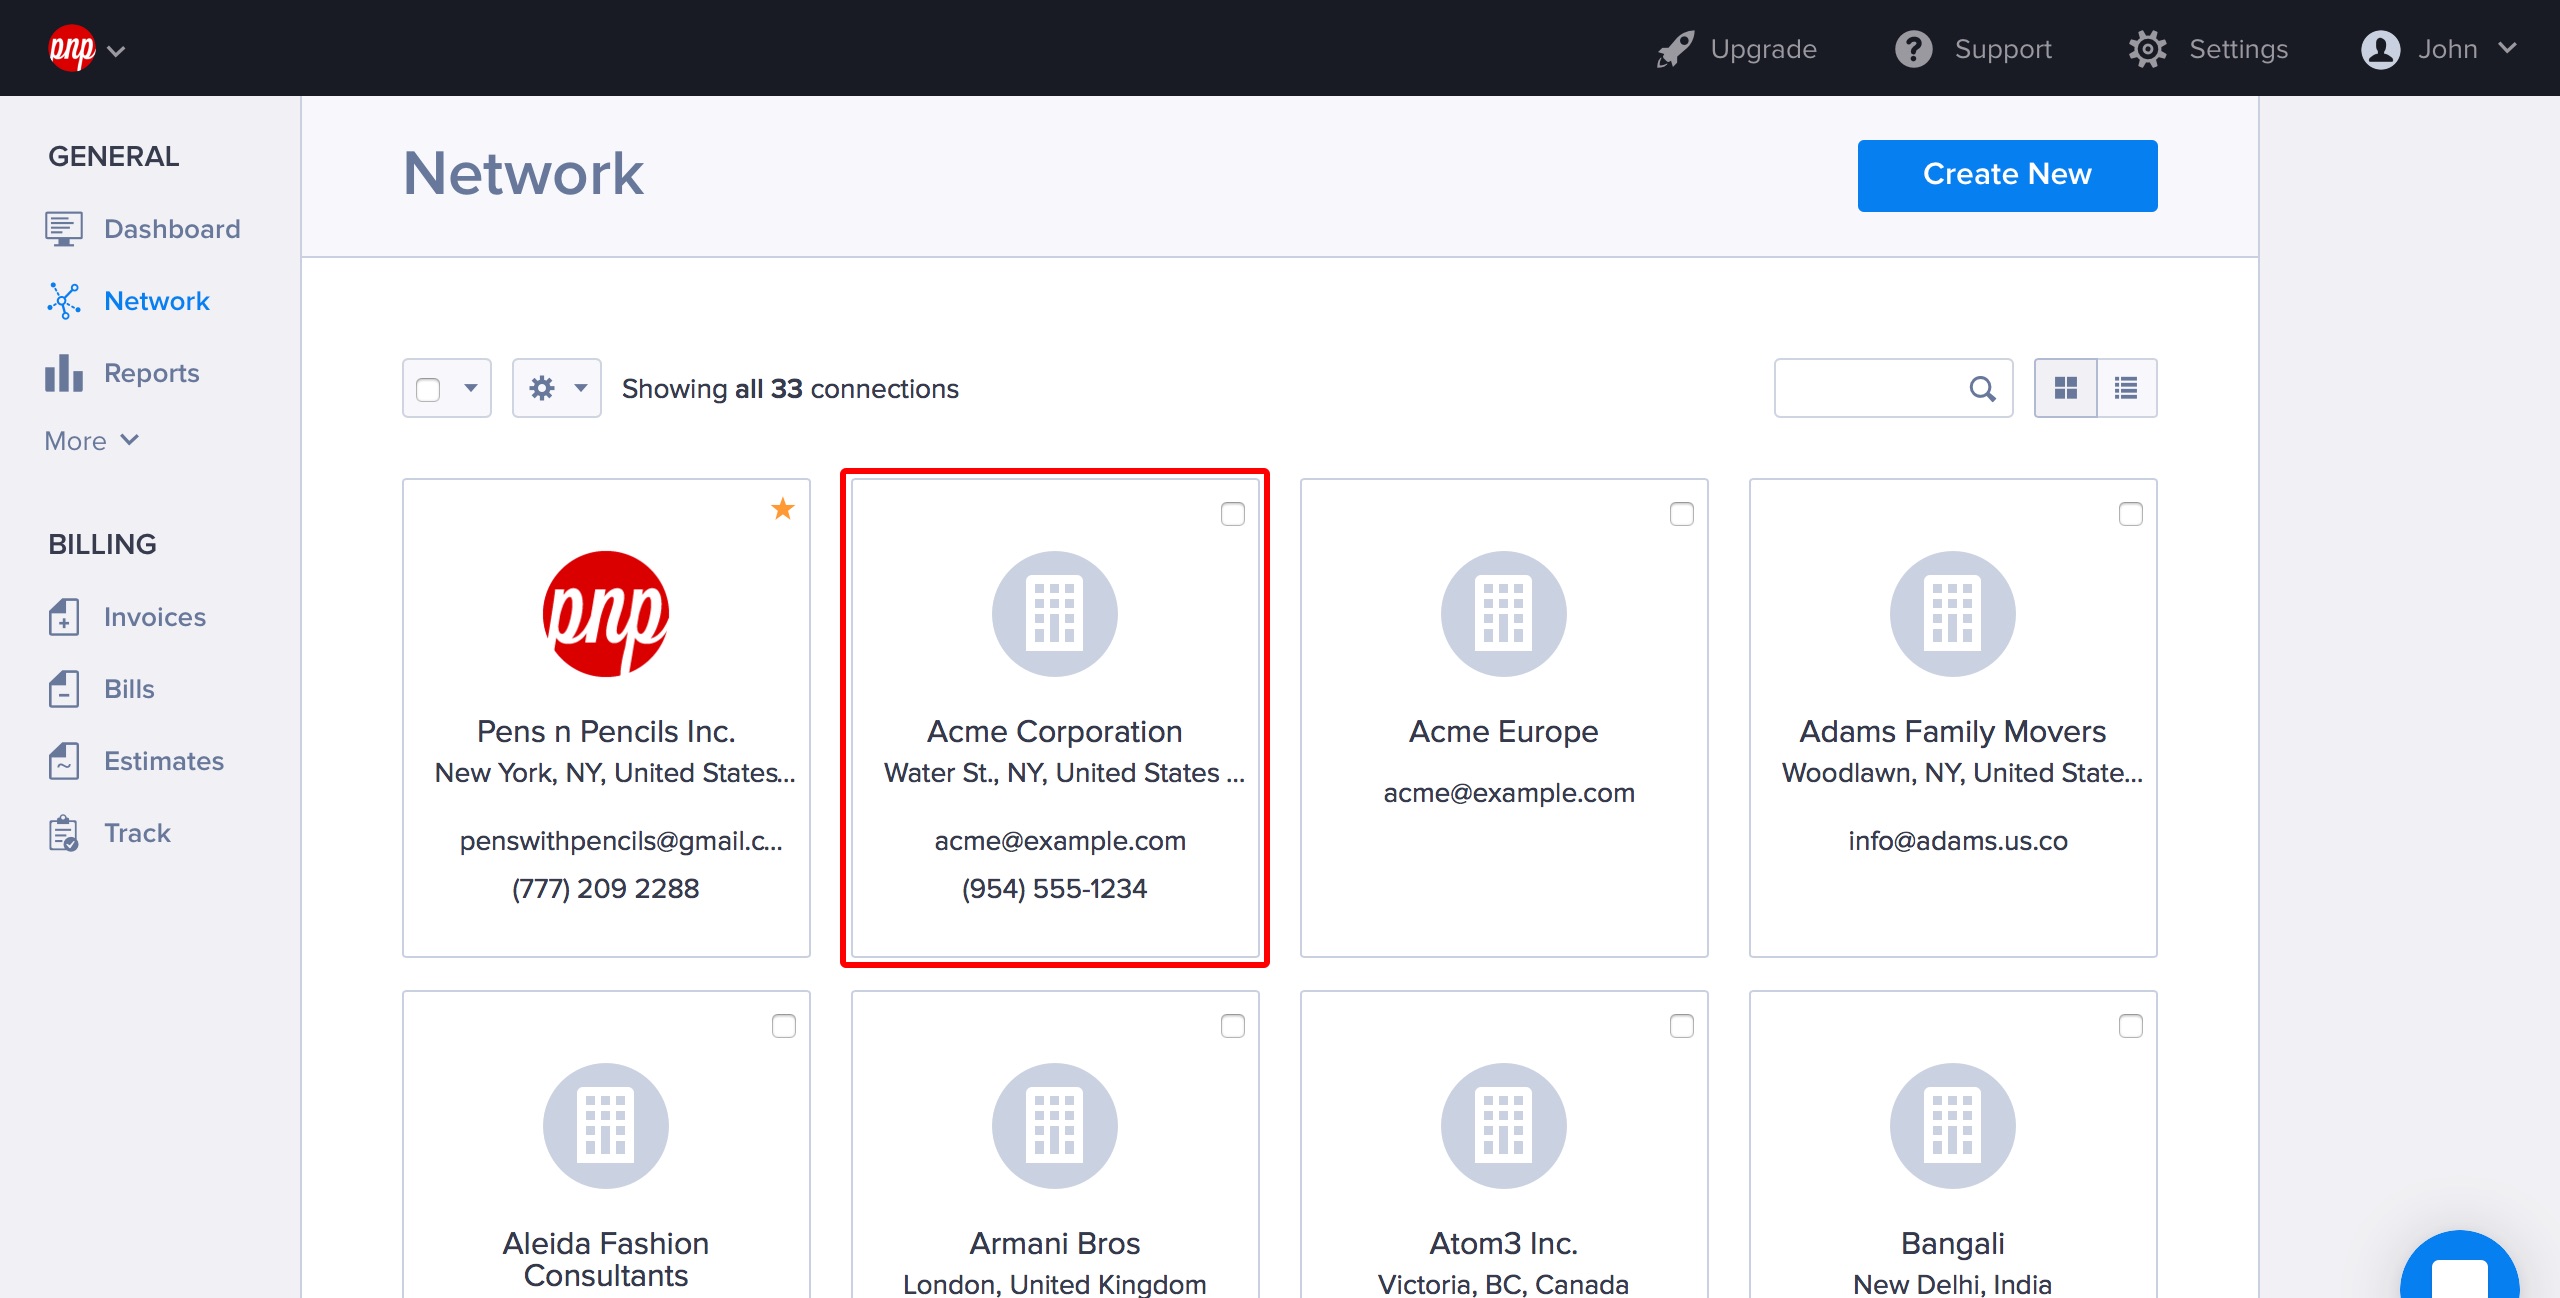Screen dimensions: 2560x1298
Task: Click the Create New button
Action: click(2007, 175)
